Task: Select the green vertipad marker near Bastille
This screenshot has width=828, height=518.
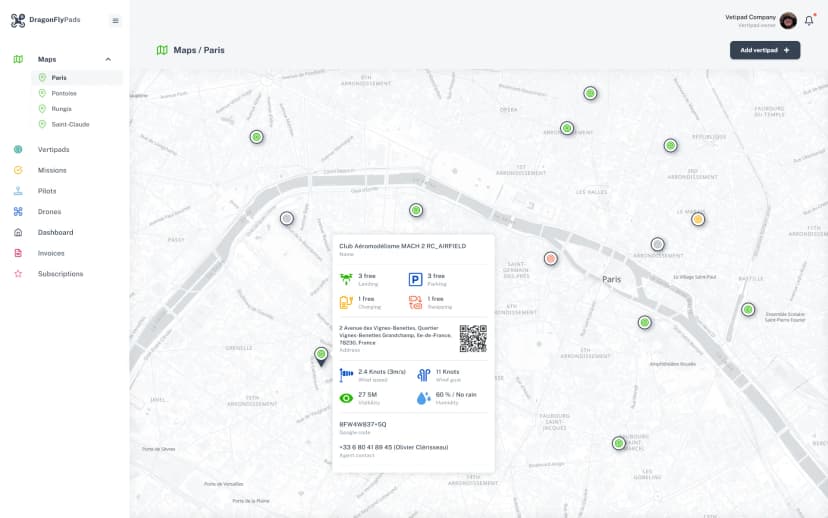Action: point(748,309)
